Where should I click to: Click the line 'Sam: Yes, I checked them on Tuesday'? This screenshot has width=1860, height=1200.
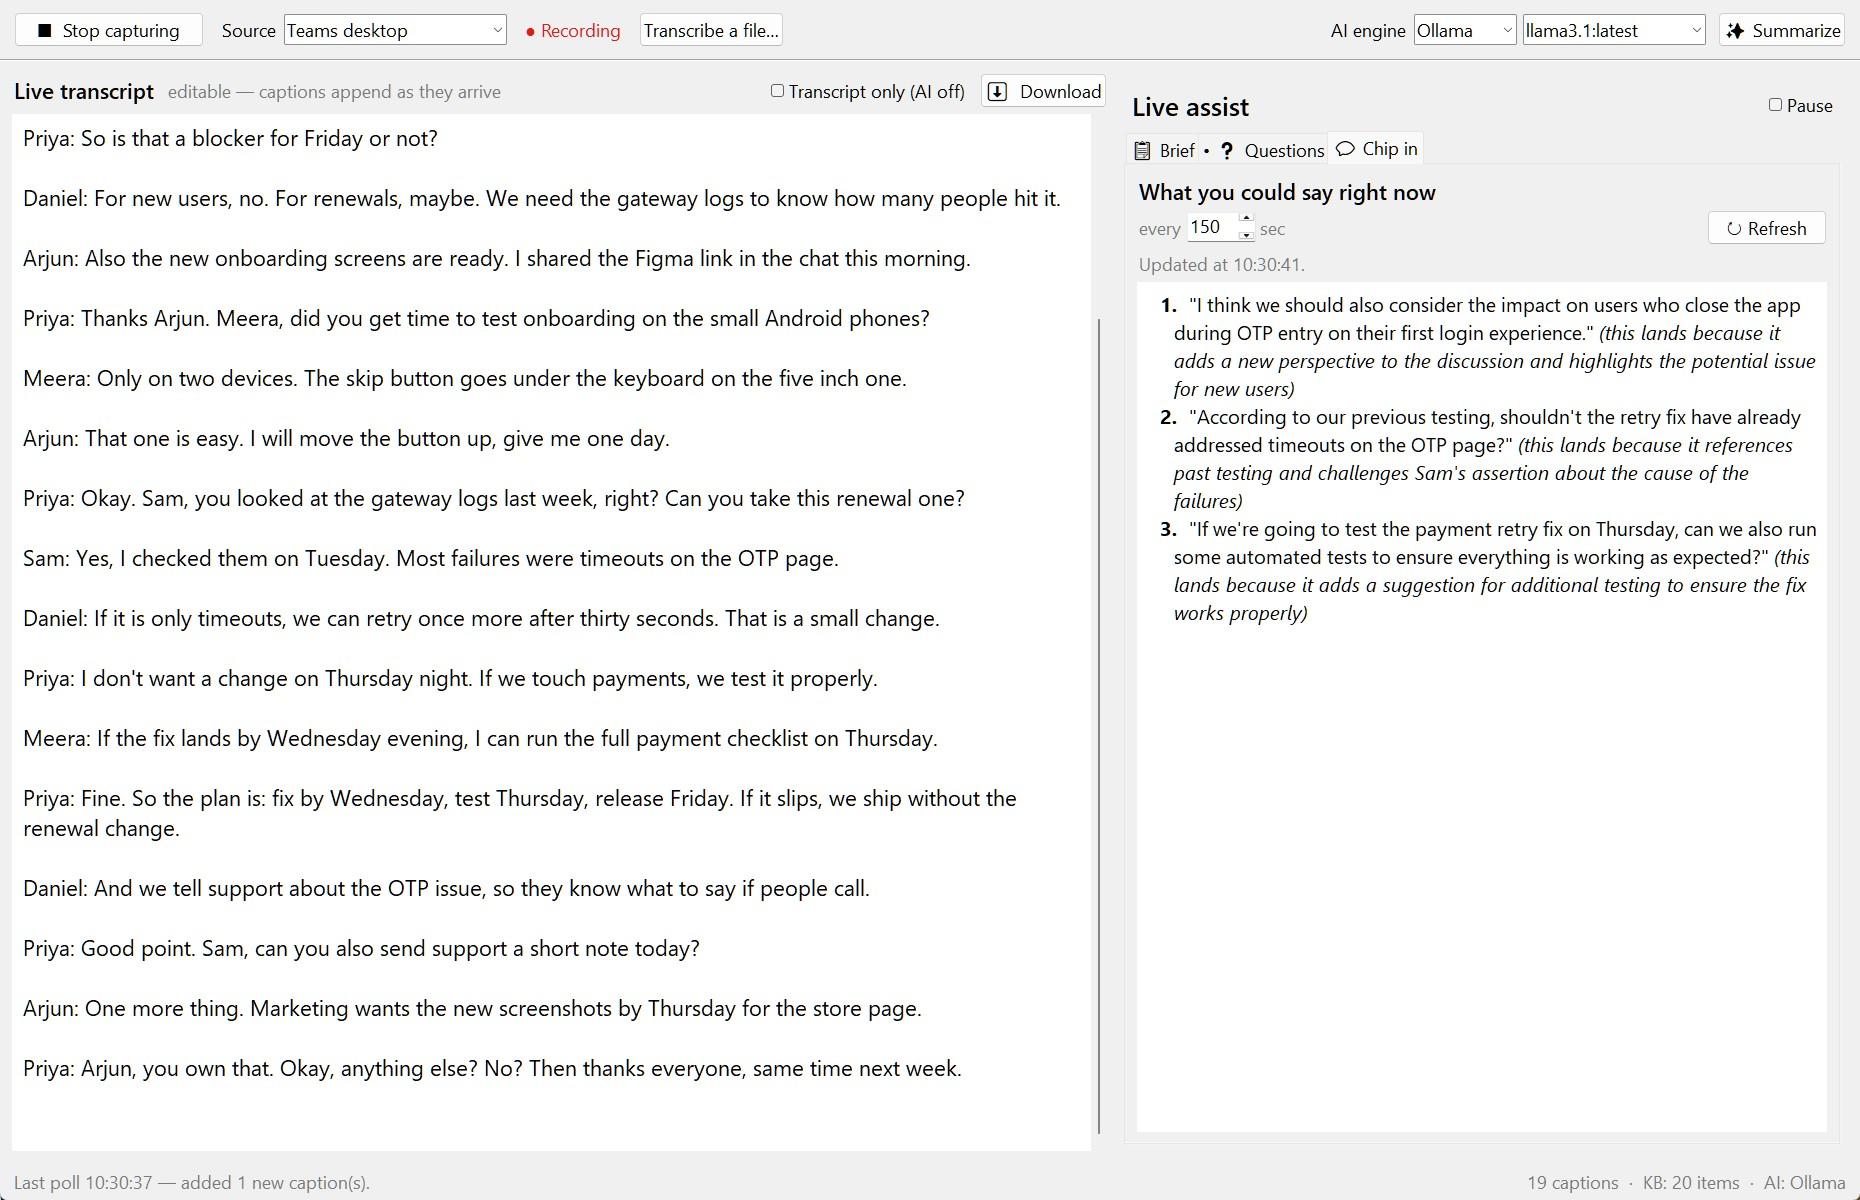(x=431, y=558)
